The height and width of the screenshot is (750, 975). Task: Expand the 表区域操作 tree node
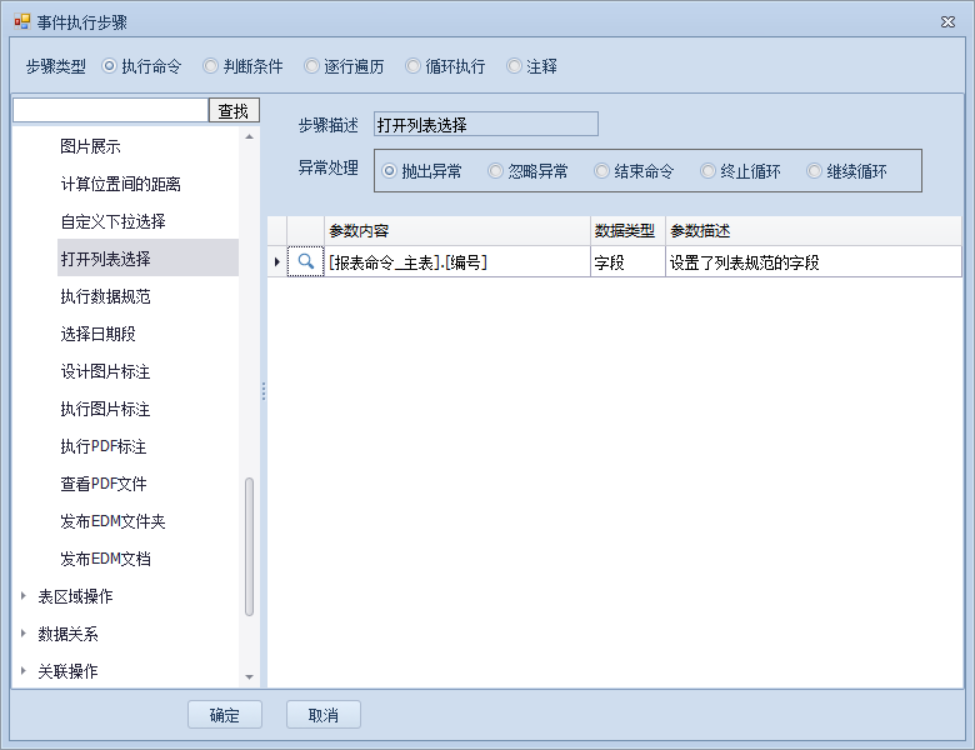(23, 596)
